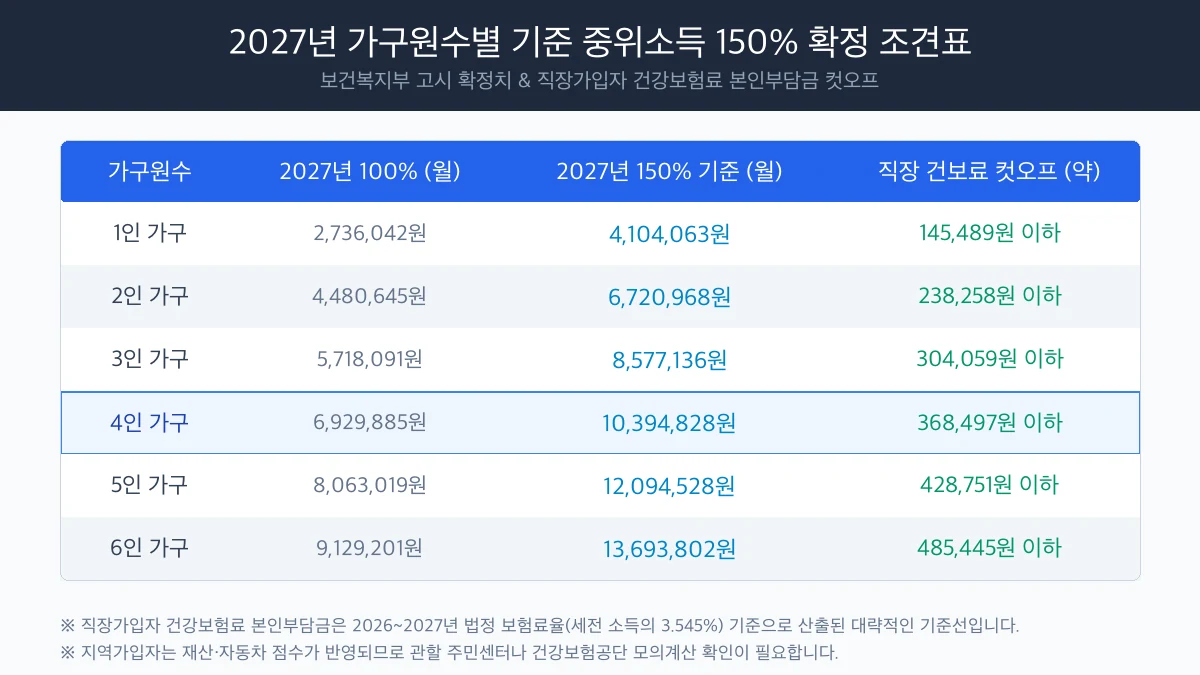The width and height of the screenshot is (1200, 675).
Task: Click the value '2,736,042원'
Action: (x=370, y=234)
